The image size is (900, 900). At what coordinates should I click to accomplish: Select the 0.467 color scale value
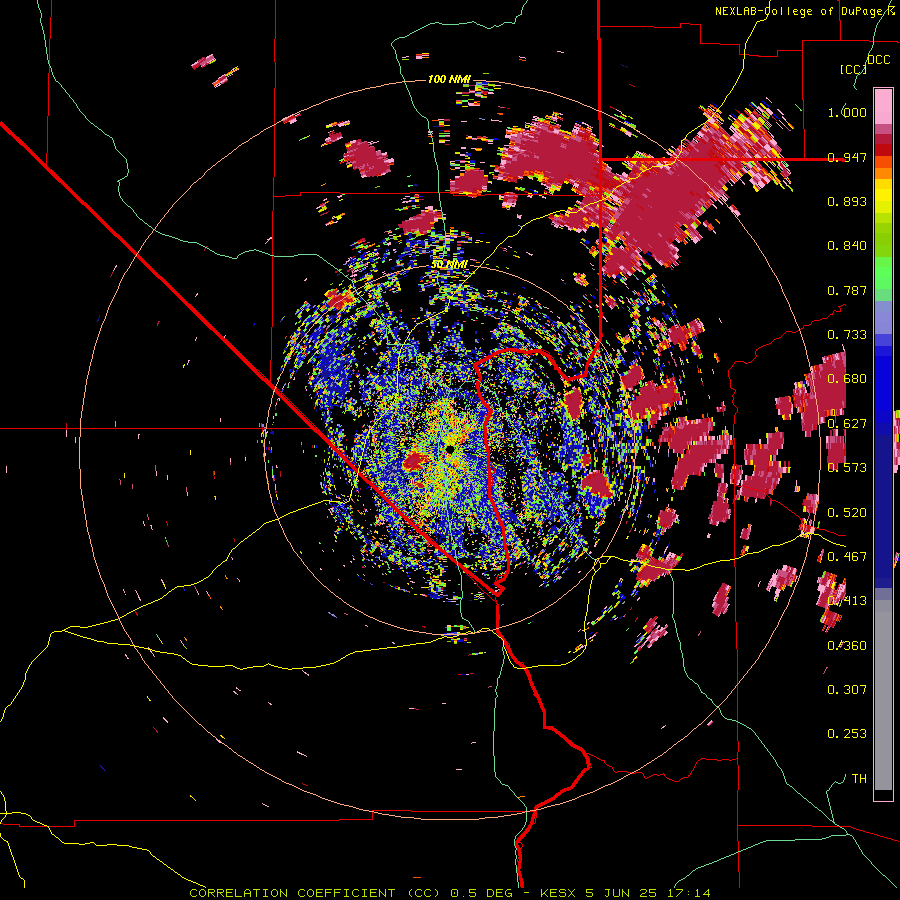tap(847, 557)
